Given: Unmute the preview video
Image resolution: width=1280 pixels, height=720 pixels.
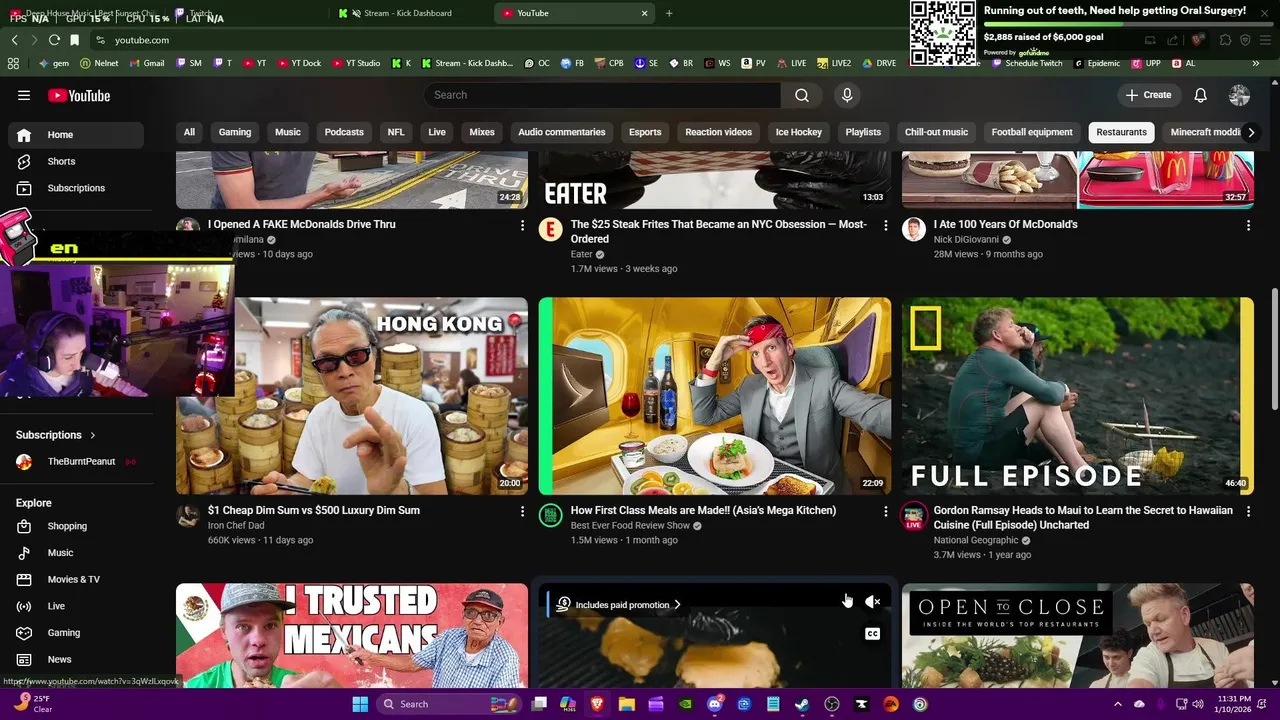Looking at the screenshot, I should [872, 602].
